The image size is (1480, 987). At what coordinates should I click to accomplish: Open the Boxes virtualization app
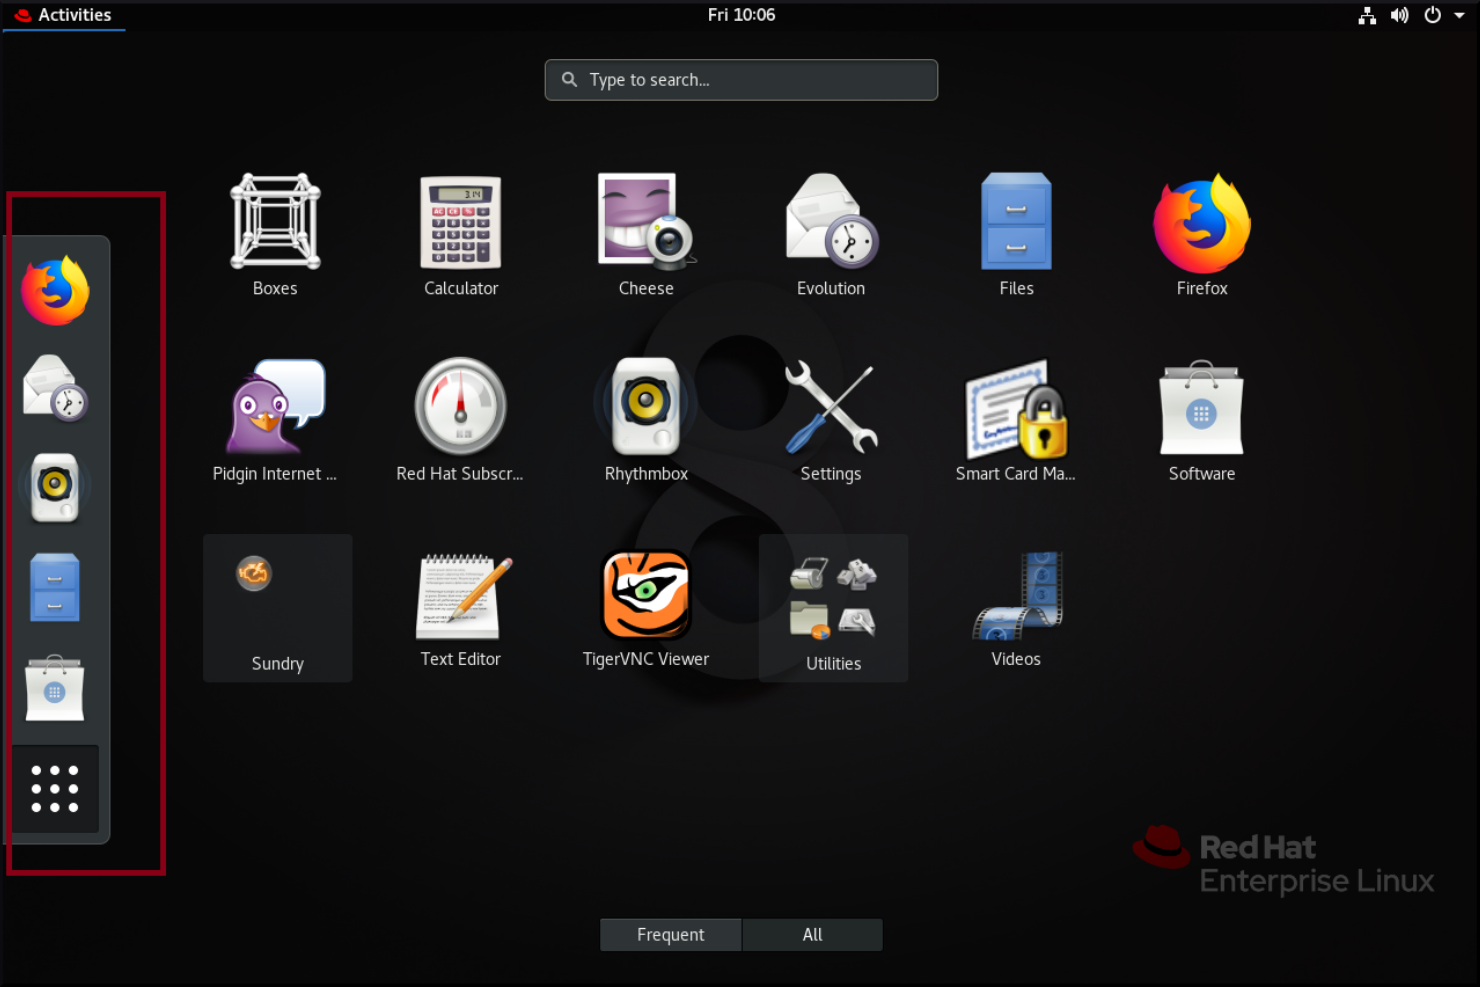click(275, 222)
